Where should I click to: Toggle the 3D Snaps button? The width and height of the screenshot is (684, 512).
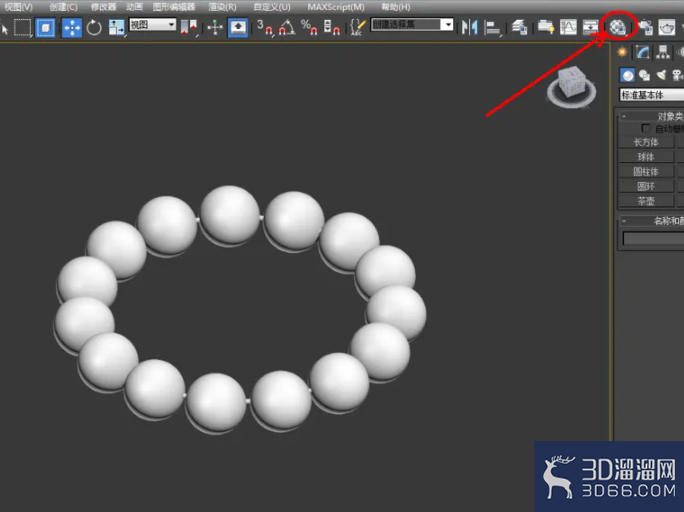[264, 27]
